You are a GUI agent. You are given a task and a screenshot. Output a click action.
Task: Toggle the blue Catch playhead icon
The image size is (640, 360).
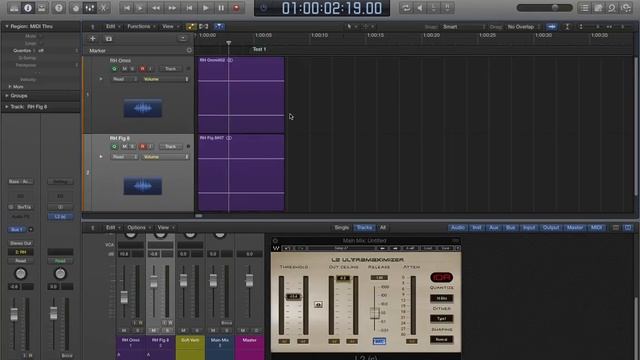click(x=219, y=27)
